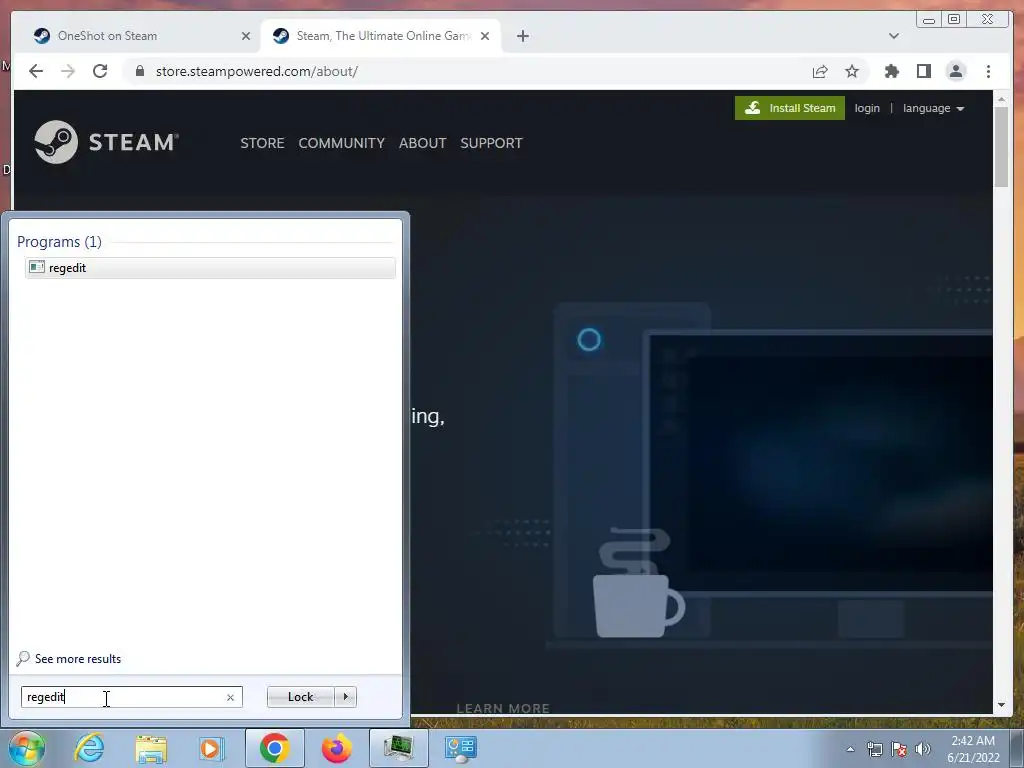Click the page scrollbar up arrow
The width and height of the screenshot is (1024, 768).
(1002, 99)
